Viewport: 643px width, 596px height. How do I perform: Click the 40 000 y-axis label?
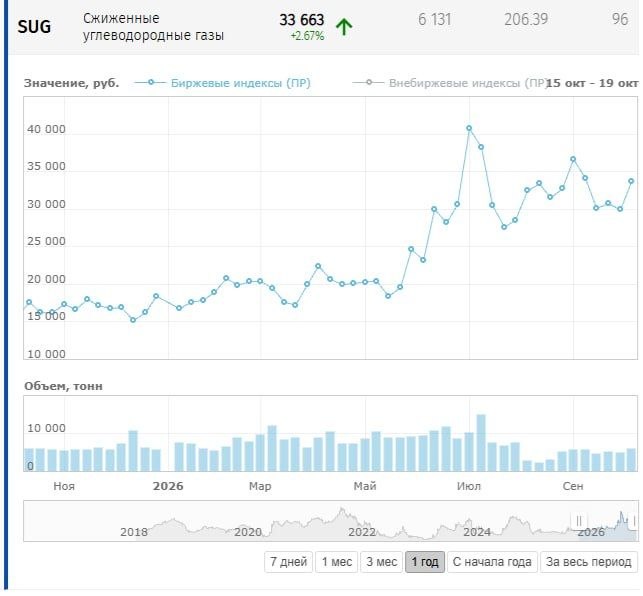[46, 129]
